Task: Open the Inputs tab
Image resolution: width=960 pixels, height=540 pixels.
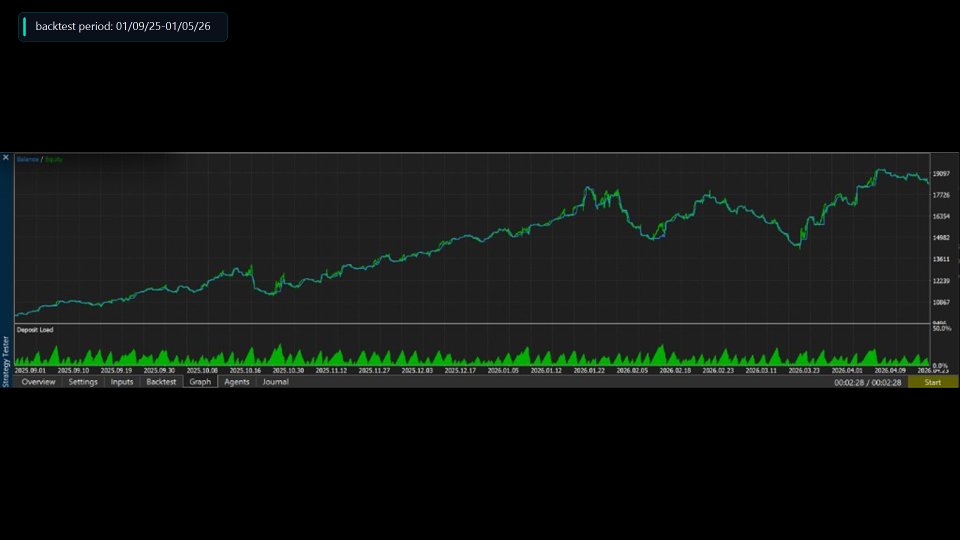Action: 122,382
